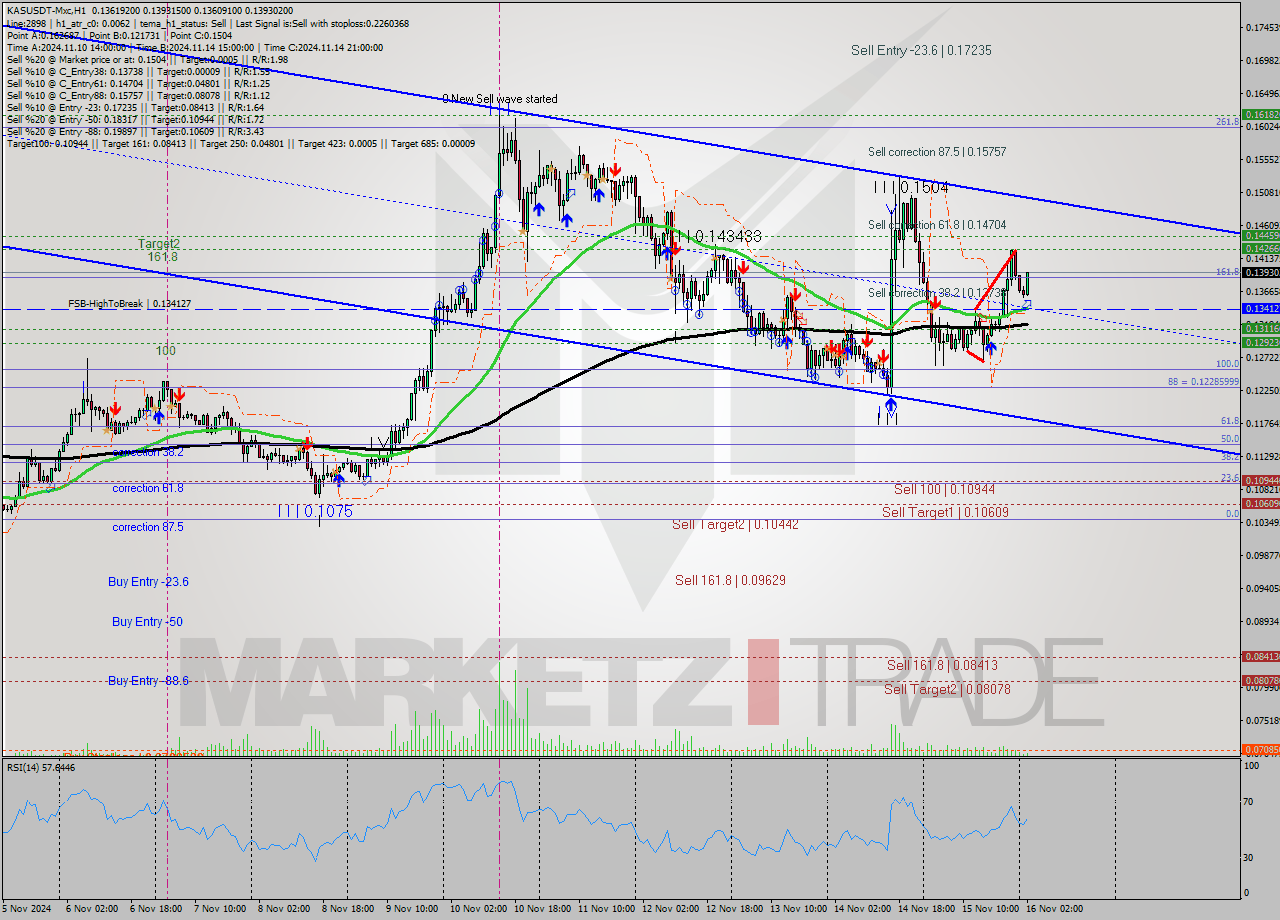The width and height of the screenshot is (1280, 920).
Task: Click the '14 Nov 18:00' time axis label
Action: (924, 909)
